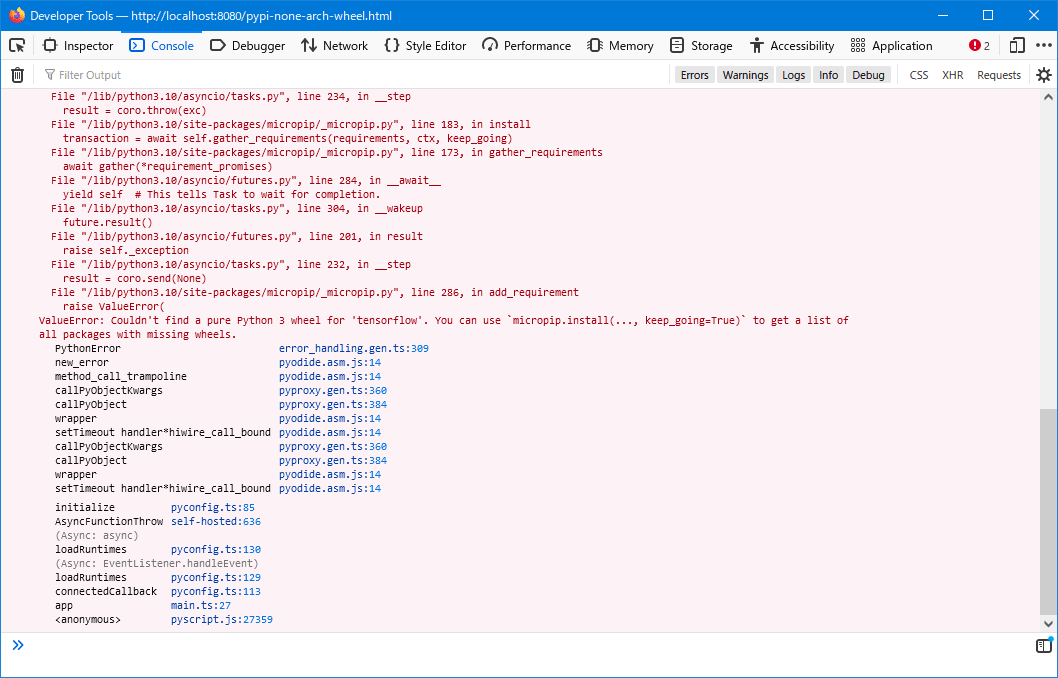Open self-hosted:636 source link

pos(216,521)
